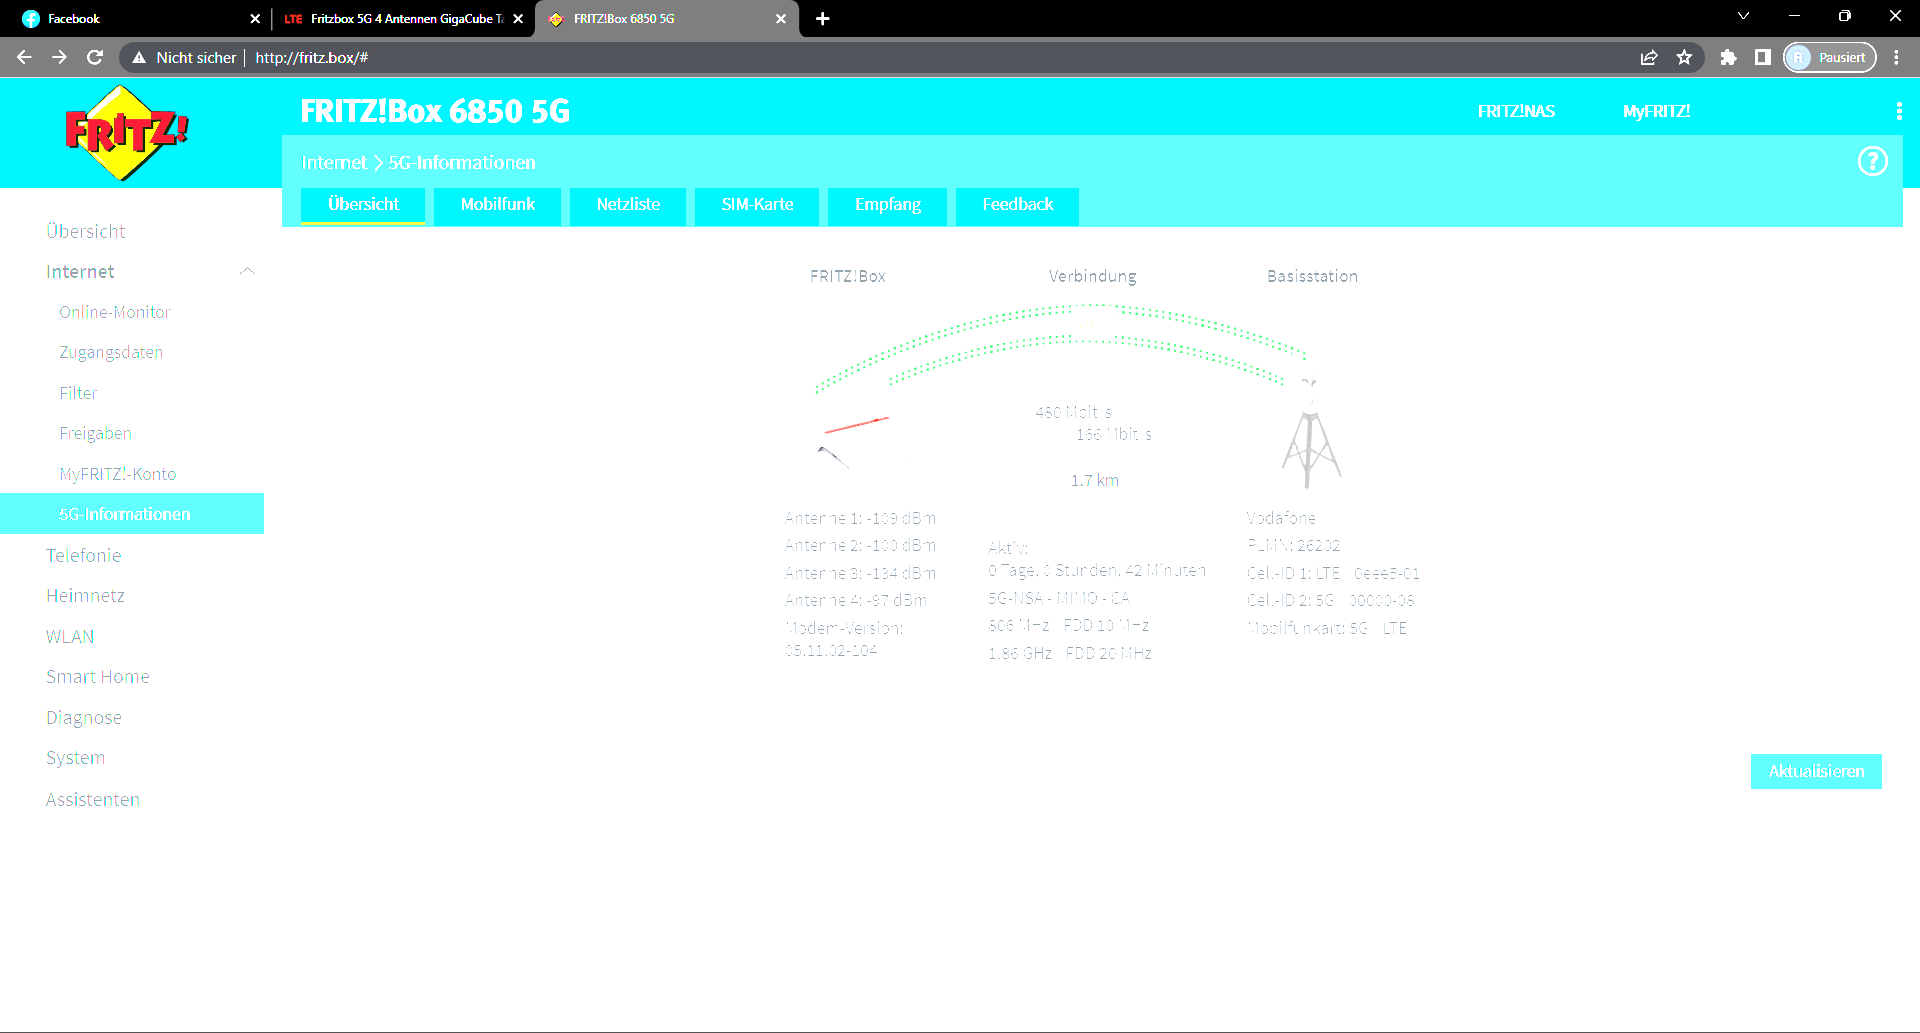Switch to Fritzbox 5G 4 Antennen tab
Viewport: 1920px width, 1033px height.
coord(403,18)
